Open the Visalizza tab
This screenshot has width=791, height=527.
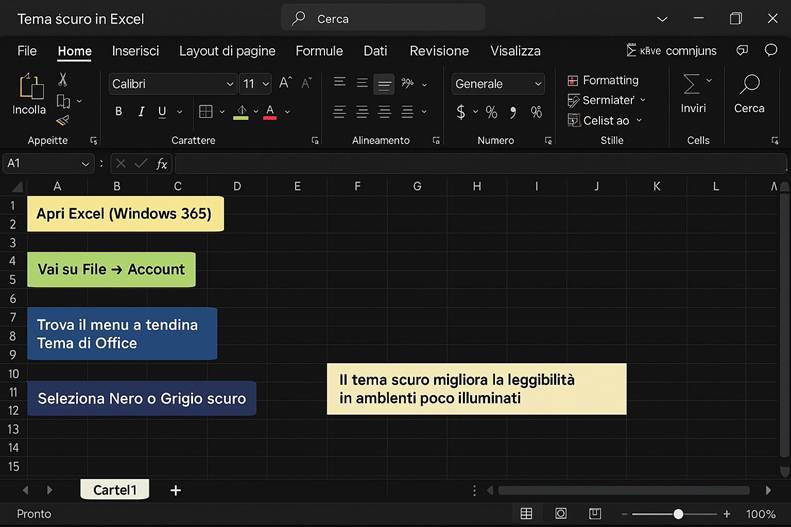(515, 51)
